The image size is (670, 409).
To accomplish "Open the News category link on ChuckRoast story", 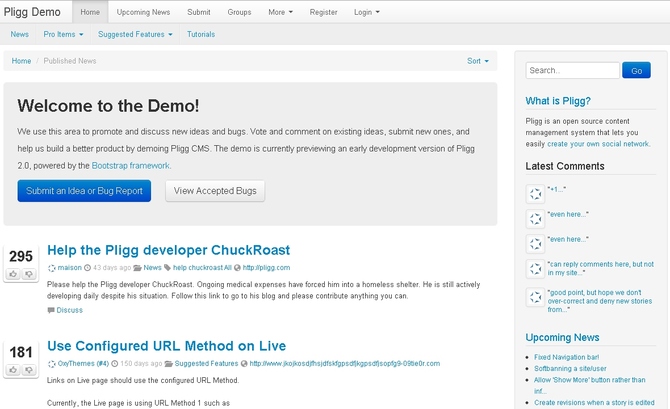I will point(153,268).
